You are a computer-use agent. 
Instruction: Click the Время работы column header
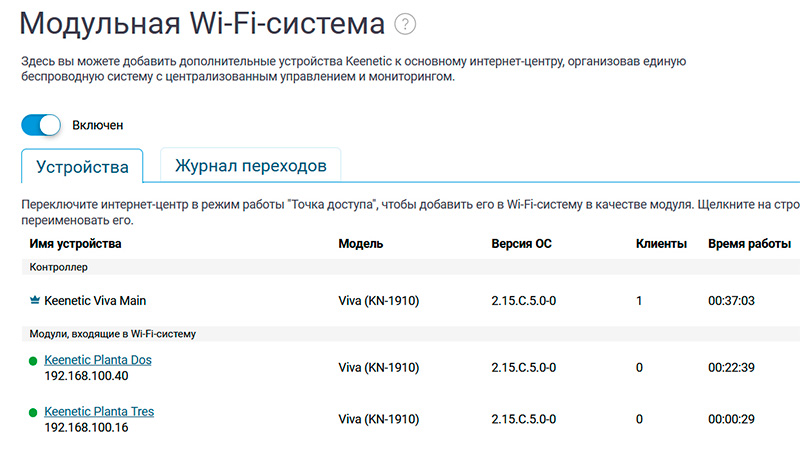point(749,244)
